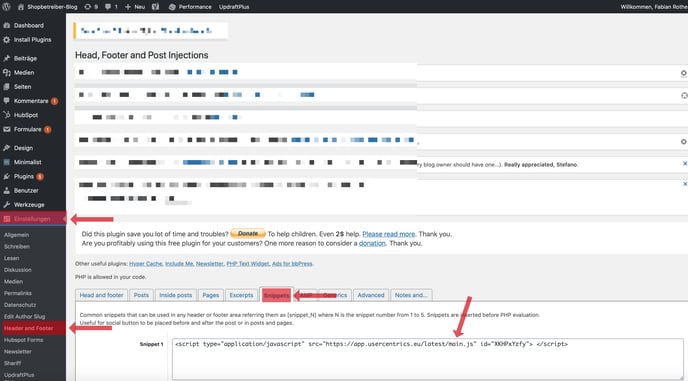
Task: Open the updates circle icon with count 9
Action: (91, 7)
